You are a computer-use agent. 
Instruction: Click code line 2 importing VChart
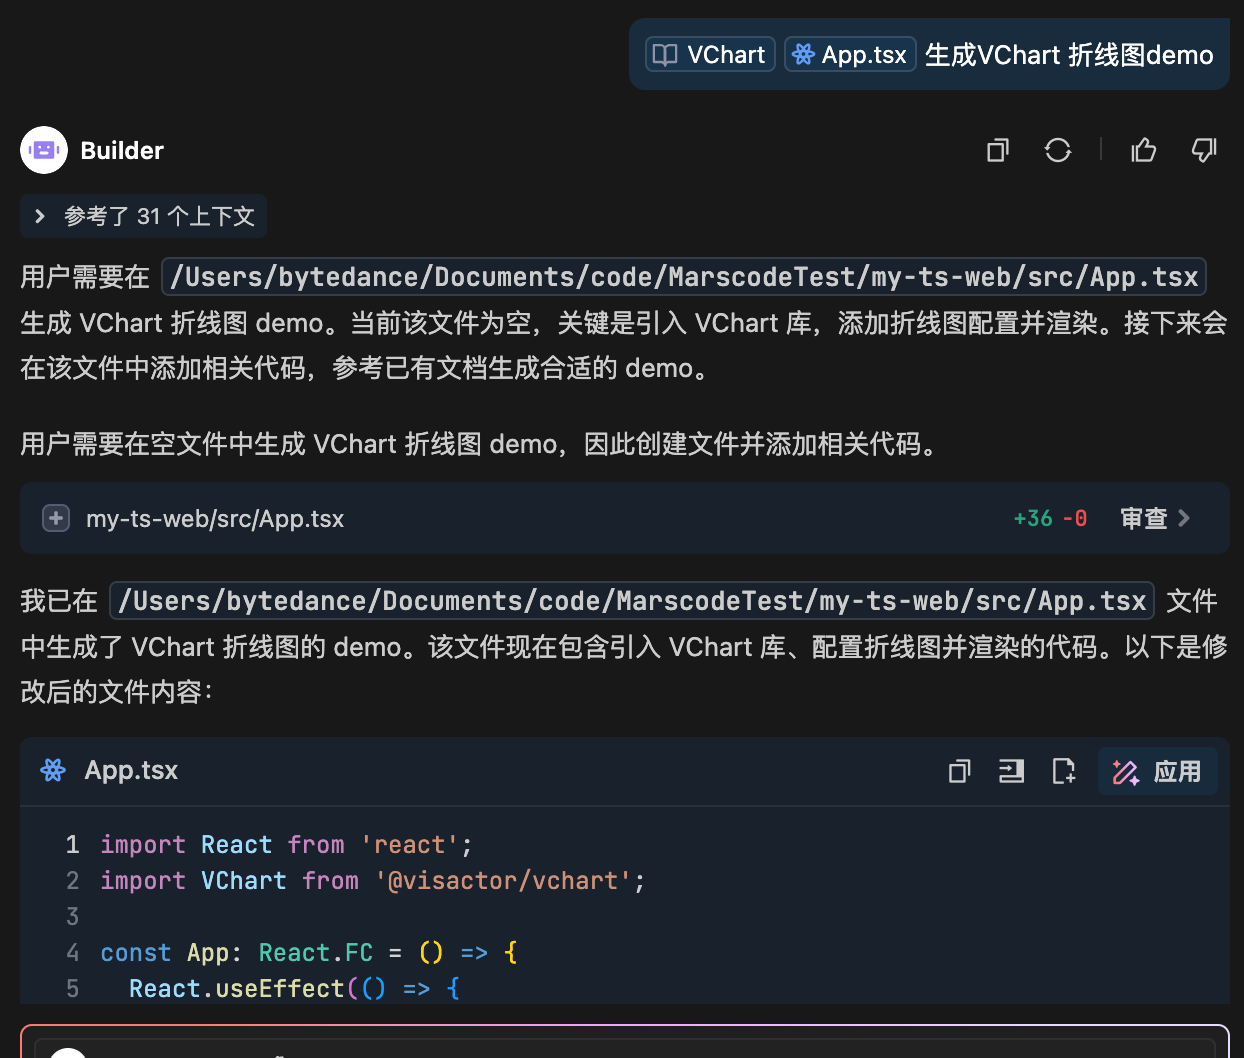[373, 881]
